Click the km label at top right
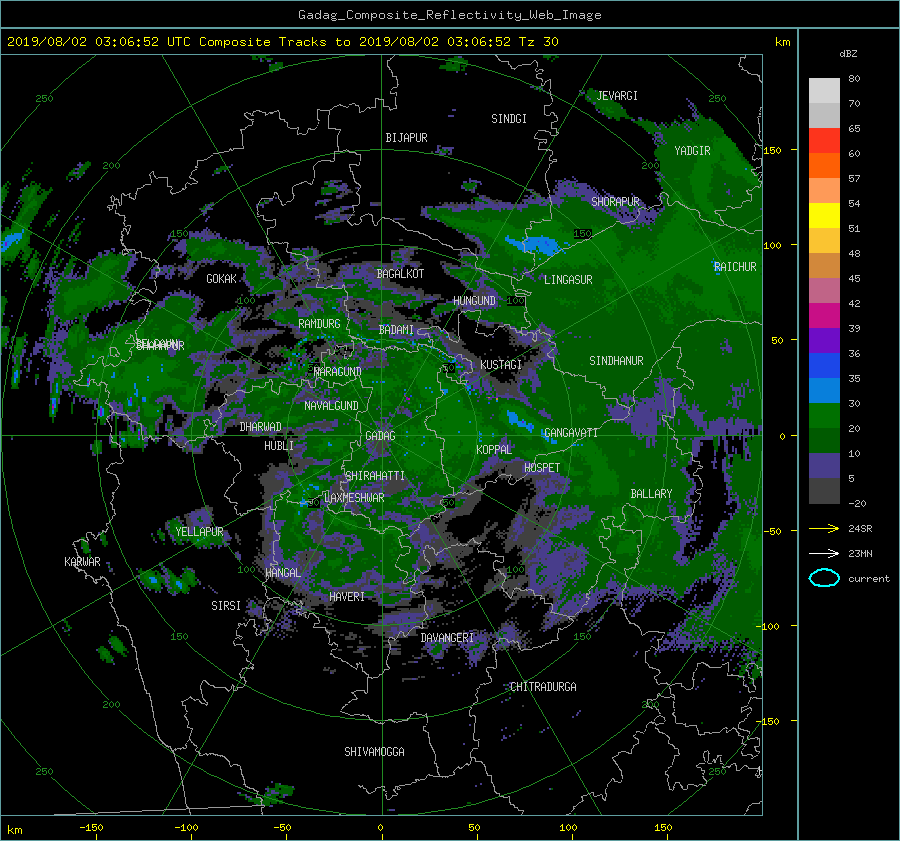 [x=782, y=42]
